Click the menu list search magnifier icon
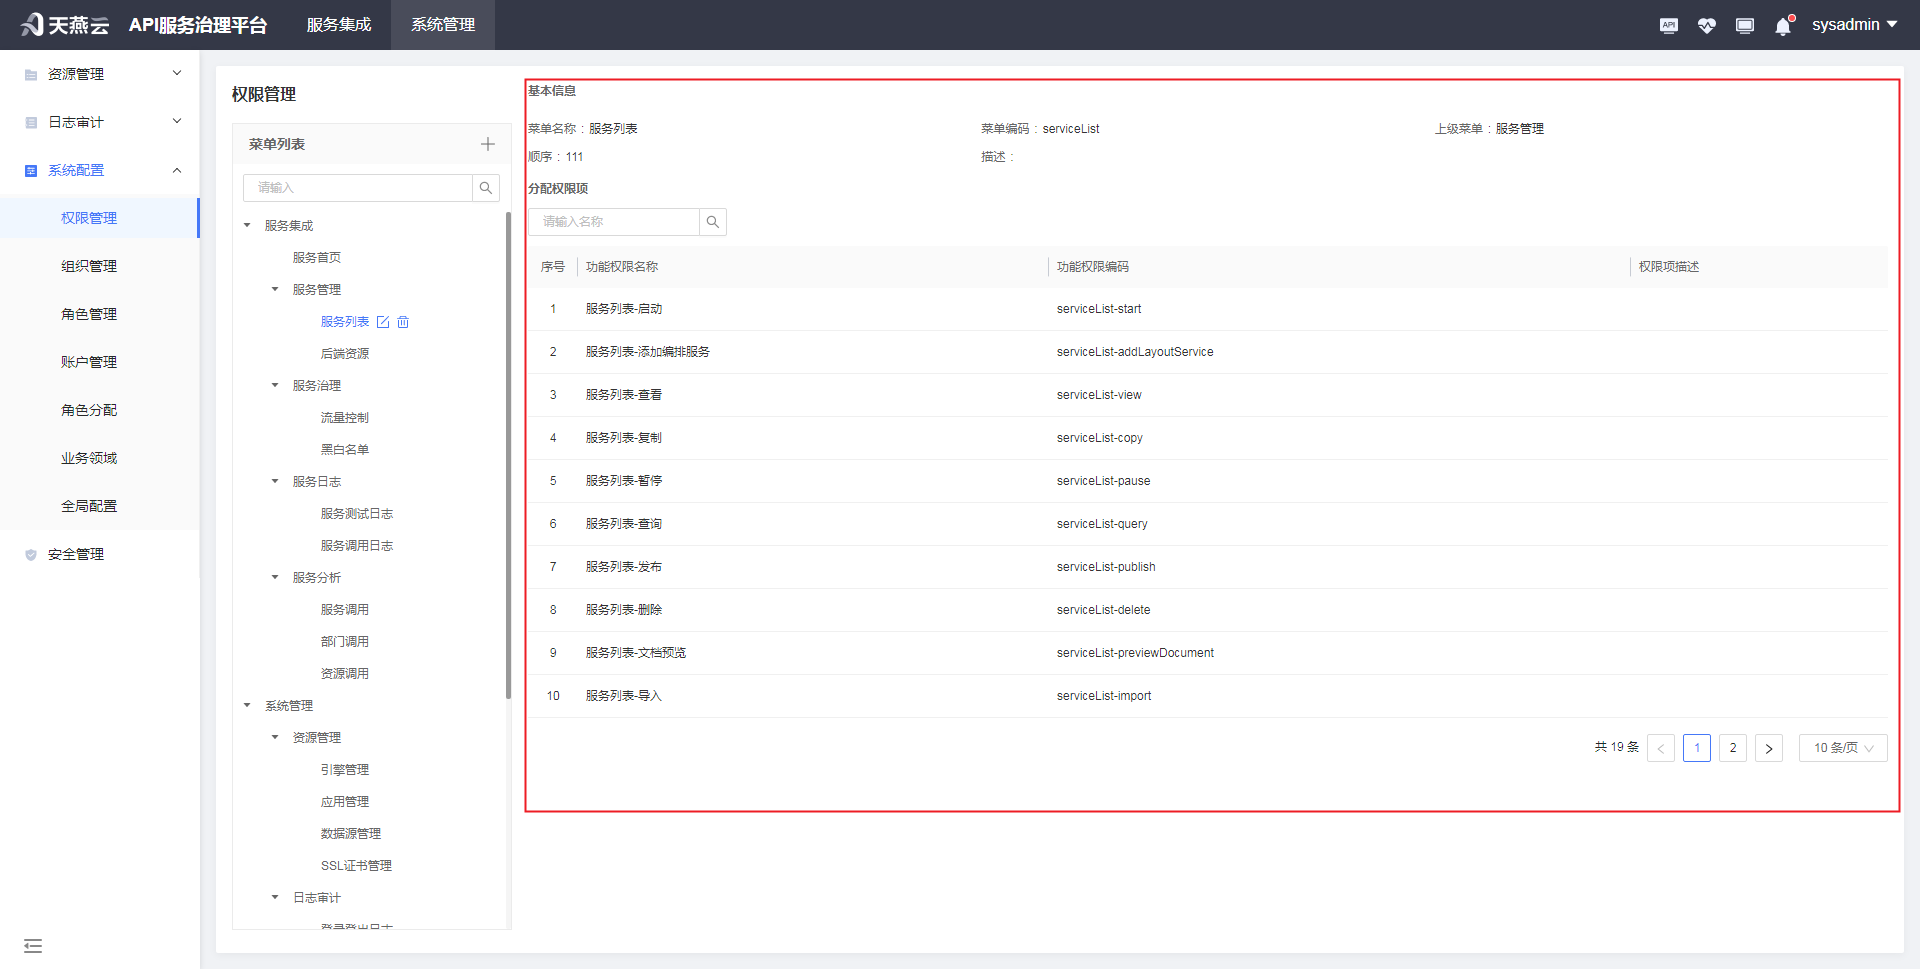Screen dimensions: 1920x969 tap(486, 188)
